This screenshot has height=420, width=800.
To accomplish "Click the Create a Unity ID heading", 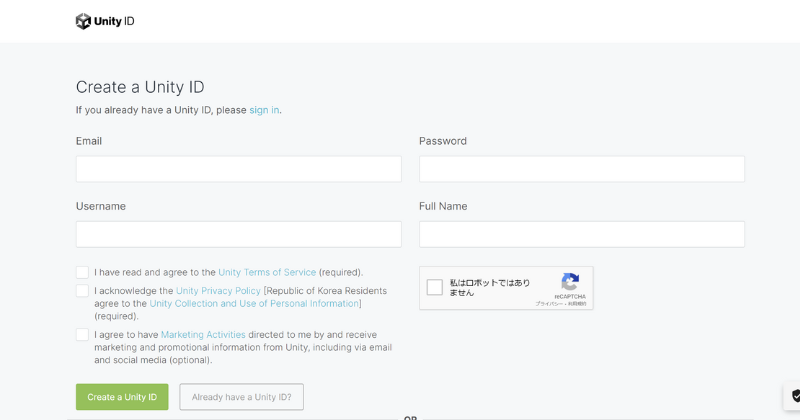I will pyautogui.click(x=140, y=87).
